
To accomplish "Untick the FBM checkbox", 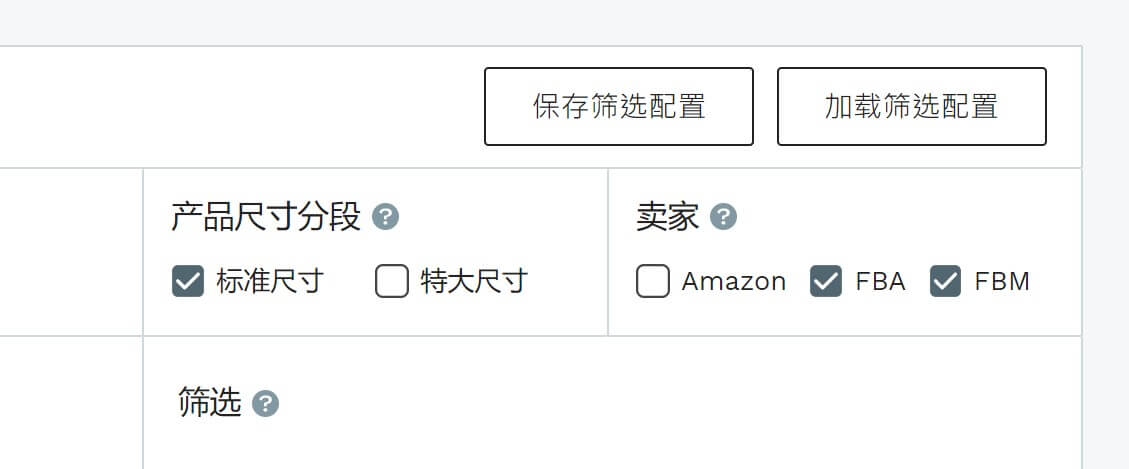I will 945,281.
